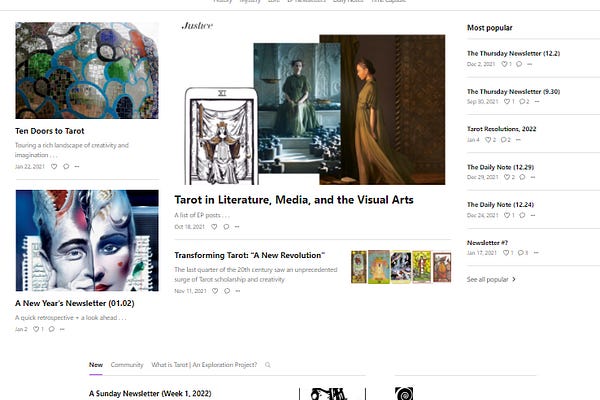
Task: Select the New tab
Action: [96, 365]
